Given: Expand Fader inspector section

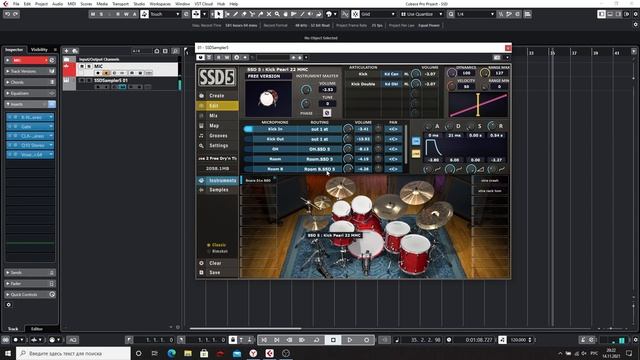Looking at the screenshot, I should pyautogui.click(x=30, y=283).
